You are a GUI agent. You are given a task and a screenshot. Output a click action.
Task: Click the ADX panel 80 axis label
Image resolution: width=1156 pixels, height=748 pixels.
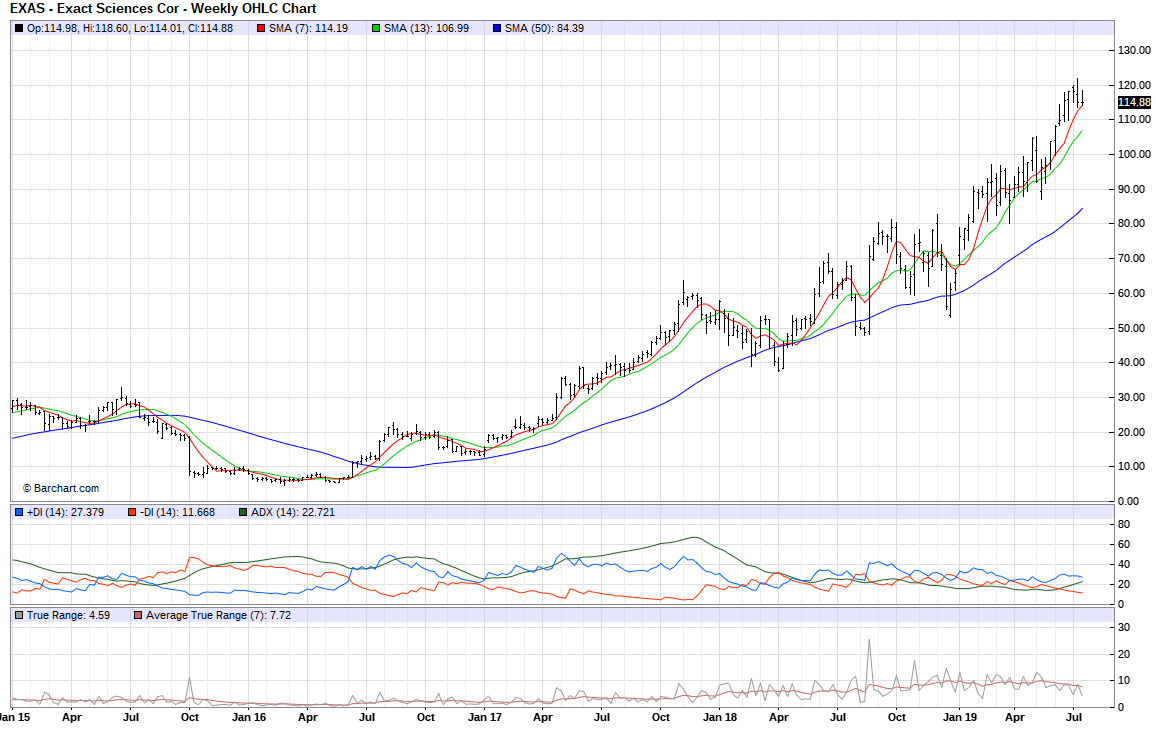tap(1124, 525)
